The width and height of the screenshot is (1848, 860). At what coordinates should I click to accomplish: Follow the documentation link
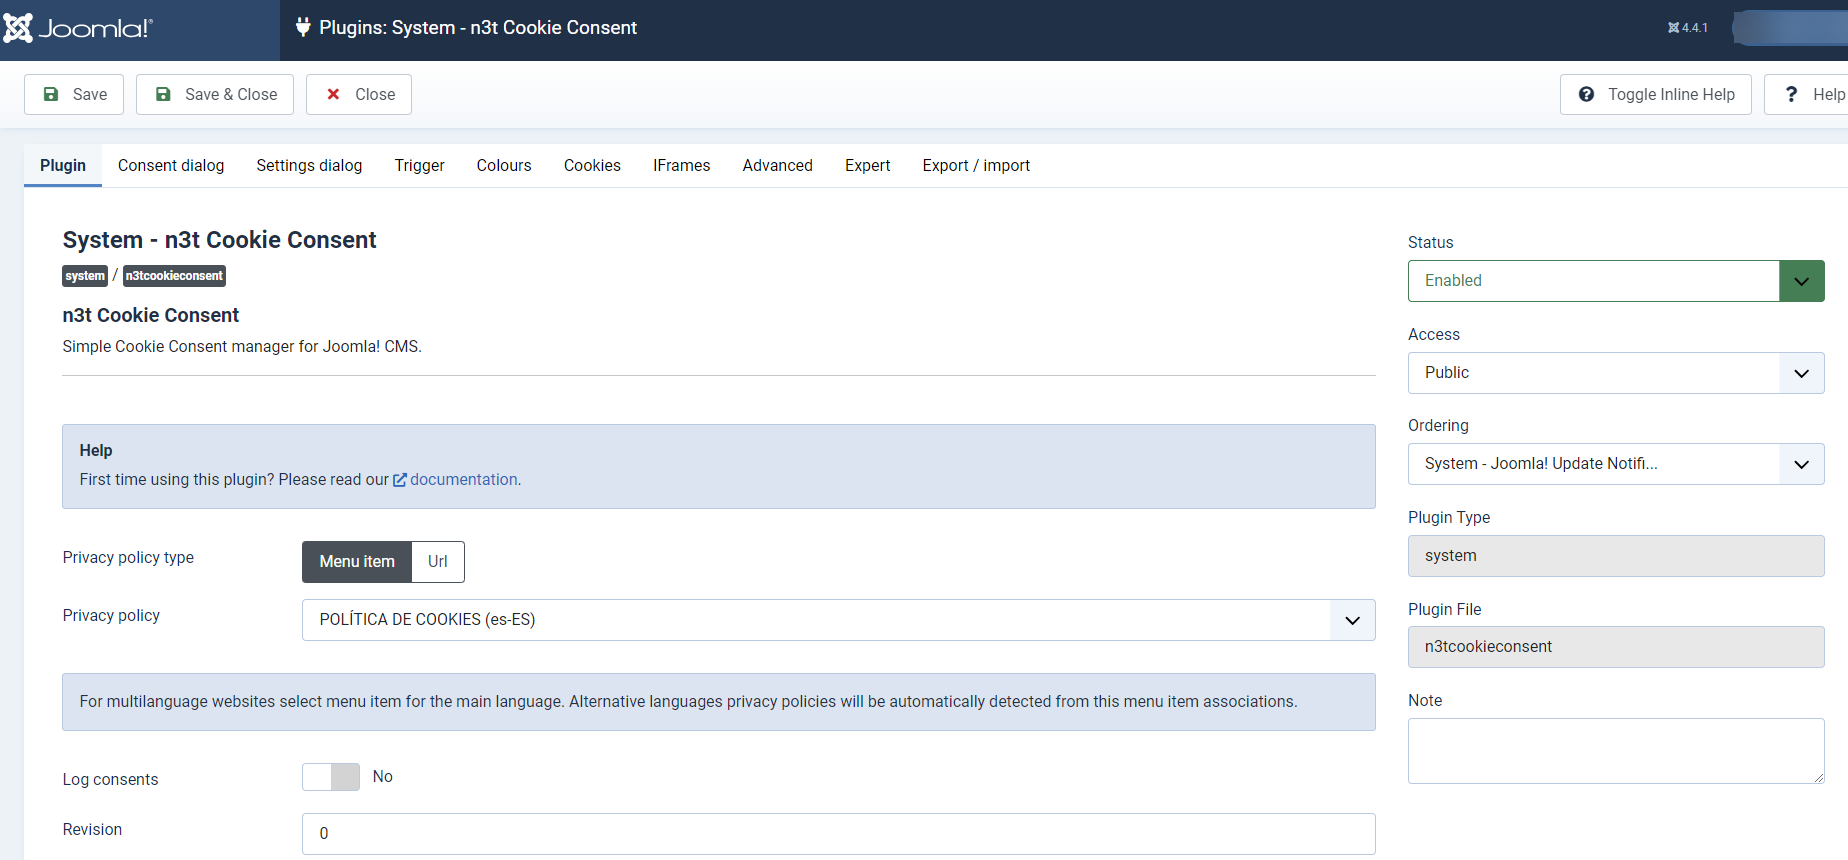click(464, 480)
